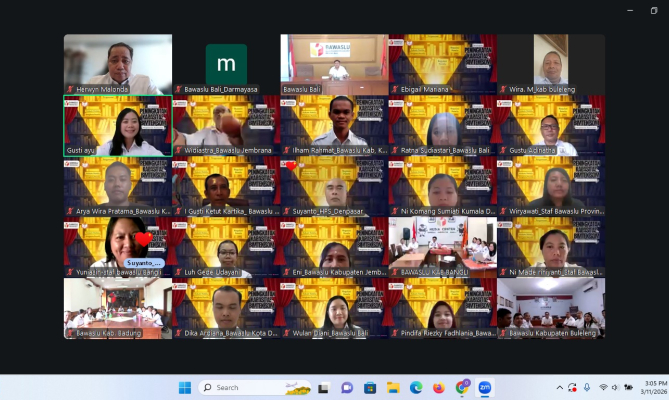Open the Windows Start menu
669x400 pixels.
(184, 387)
